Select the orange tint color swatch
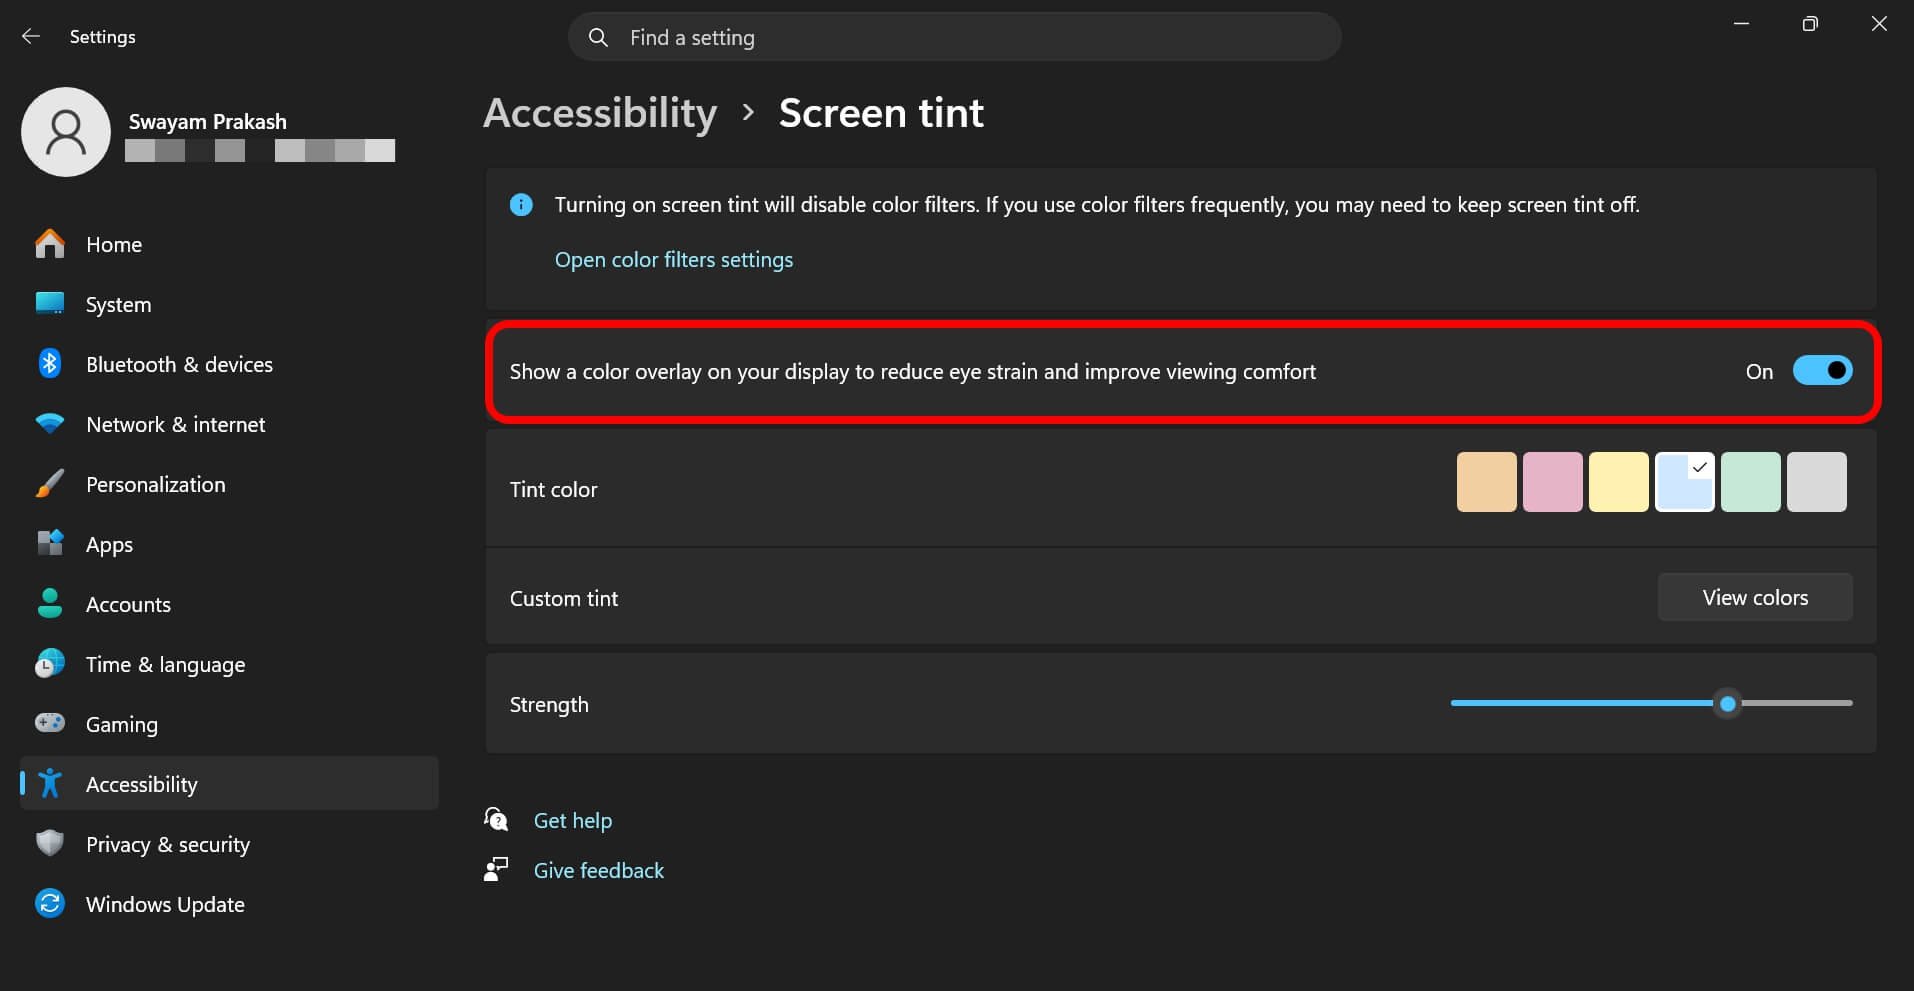This screenshot has width=1914, height=991. click(x=1486, y=482)
